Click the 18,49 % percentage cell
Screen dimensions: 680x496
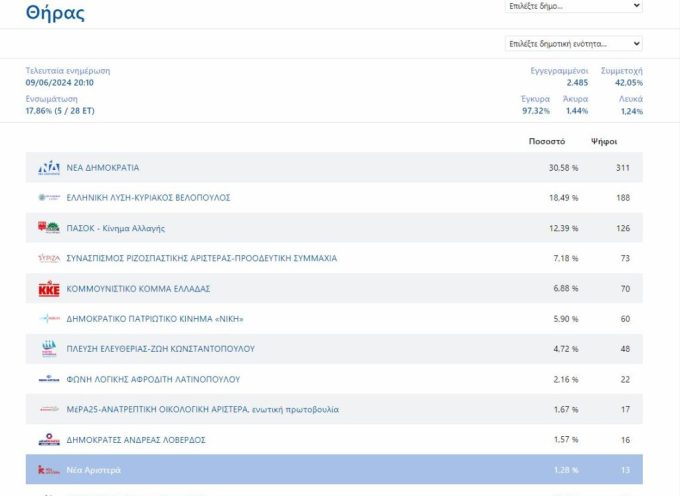pos(563,197)
